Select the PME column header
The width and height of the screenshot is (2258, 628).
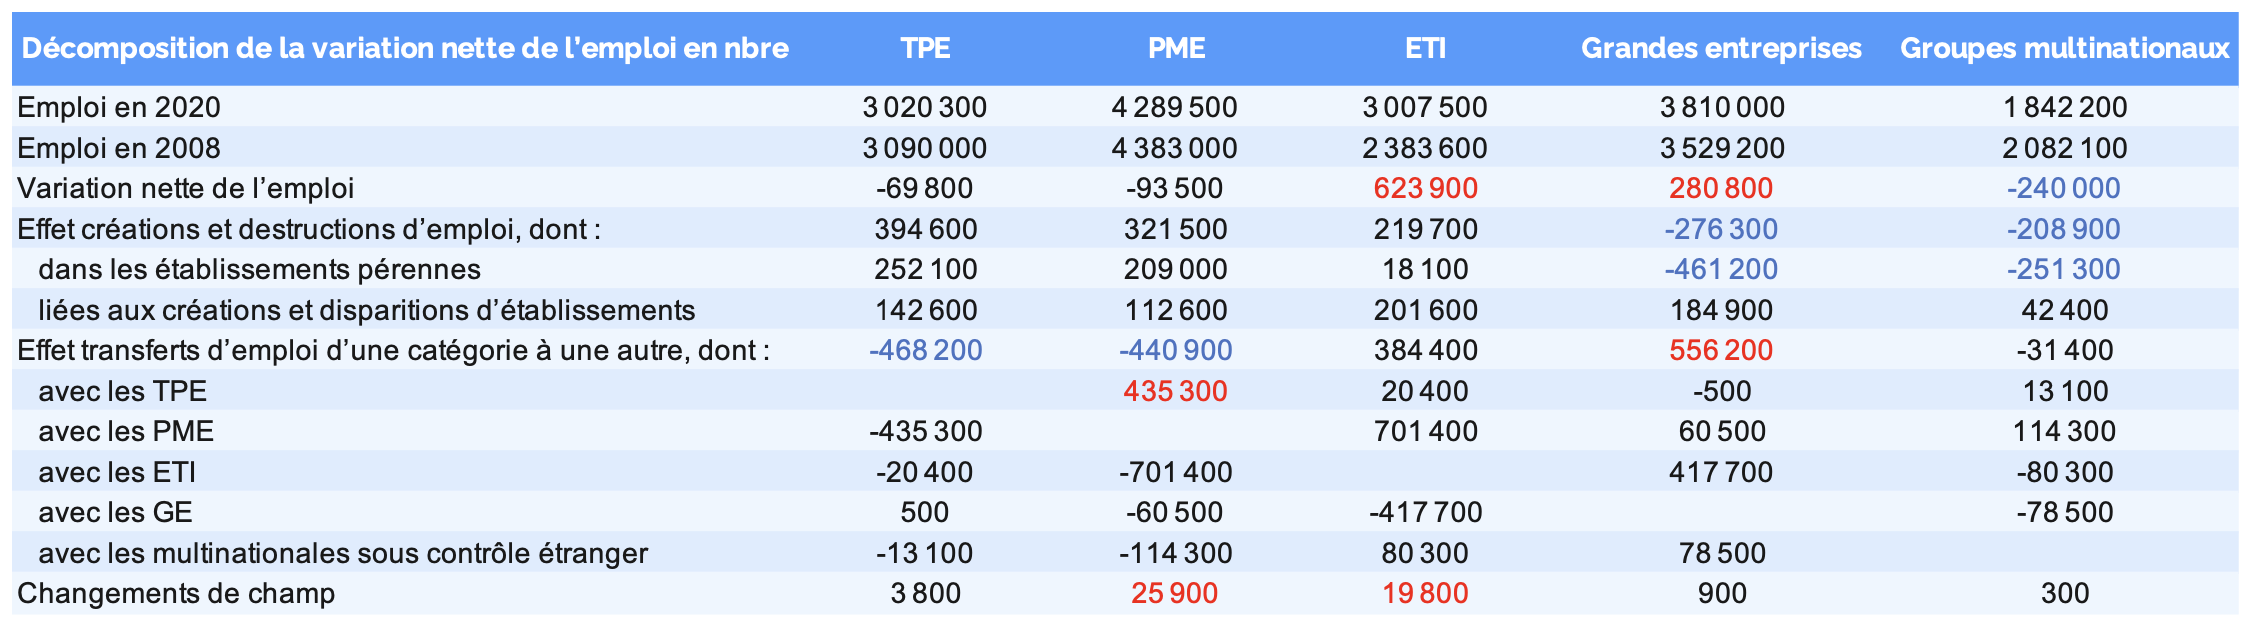click(x=1176, y=48)
